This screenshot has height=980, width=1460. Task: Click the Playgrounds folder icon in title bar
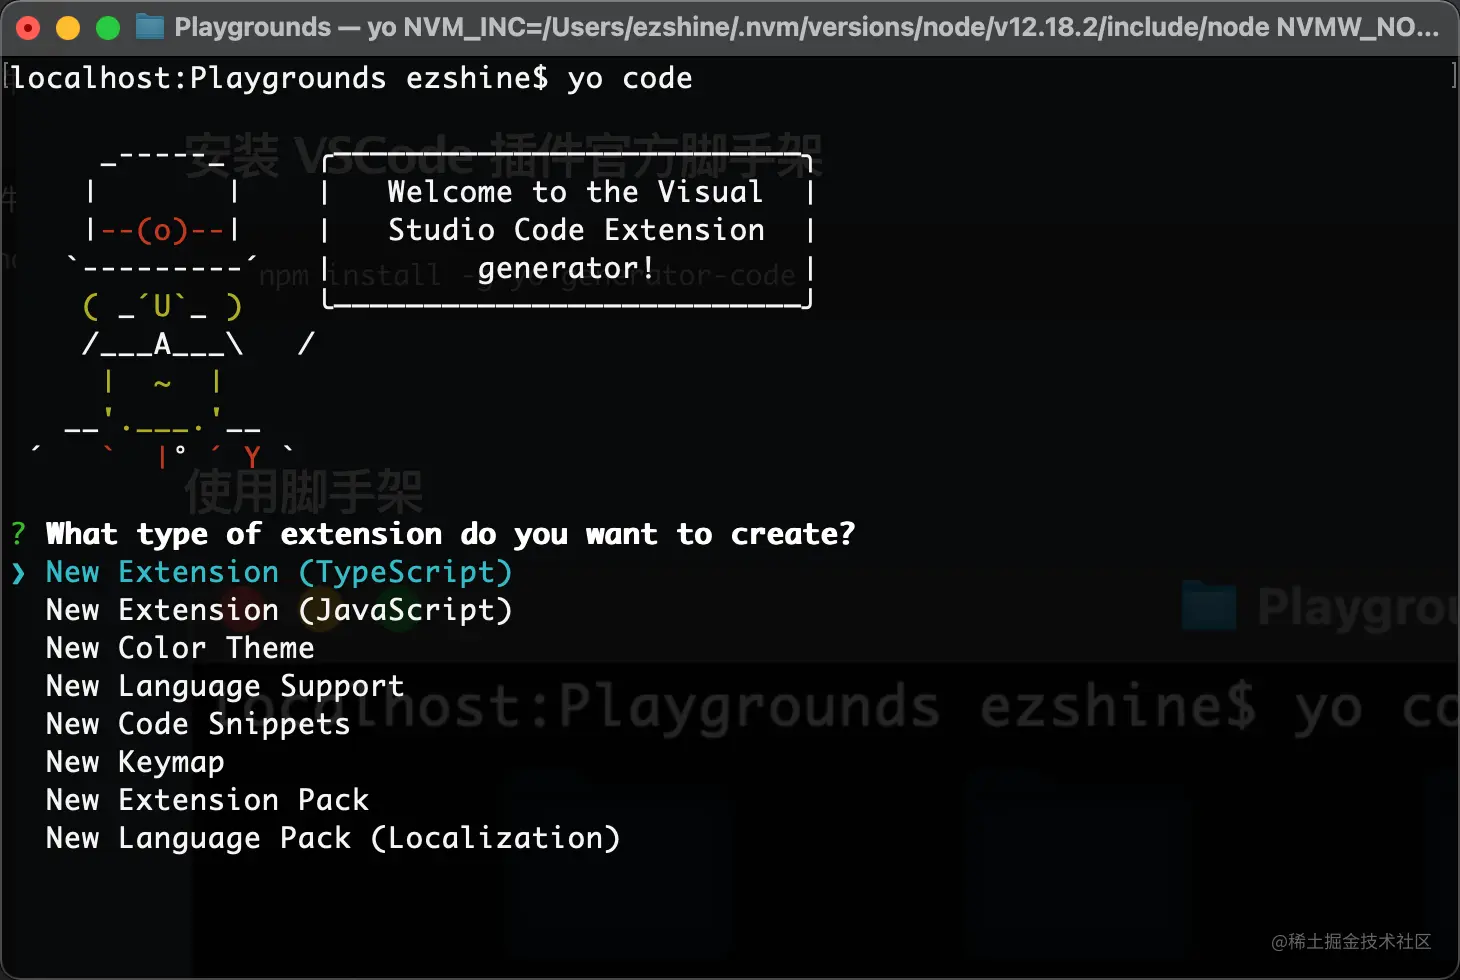(150, 26)
